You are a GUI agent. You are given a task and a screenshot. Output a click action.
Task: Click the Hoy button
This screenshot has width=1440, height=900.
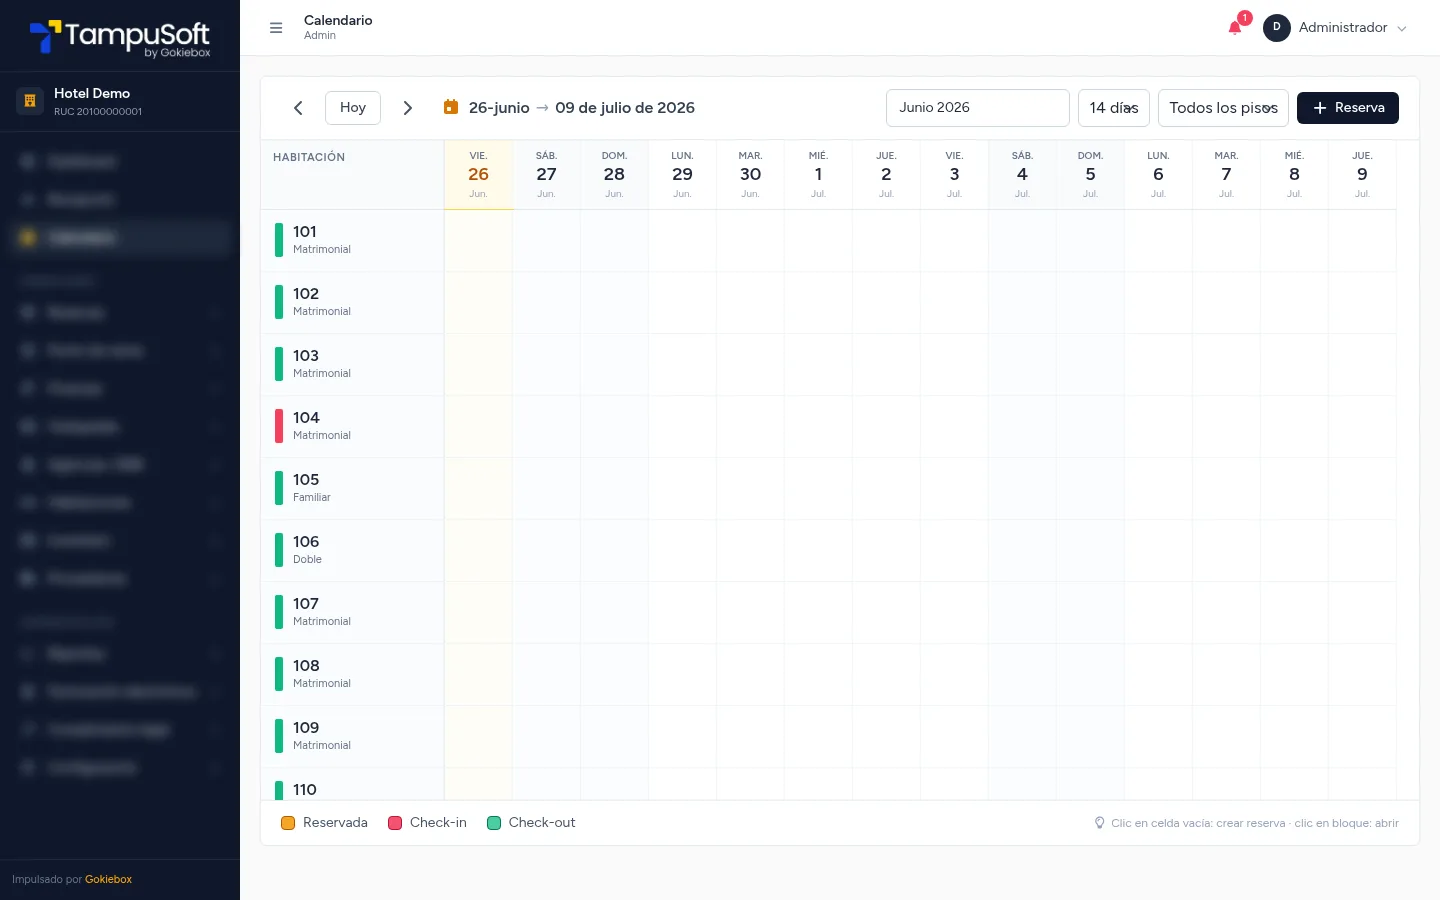(353, 108)
